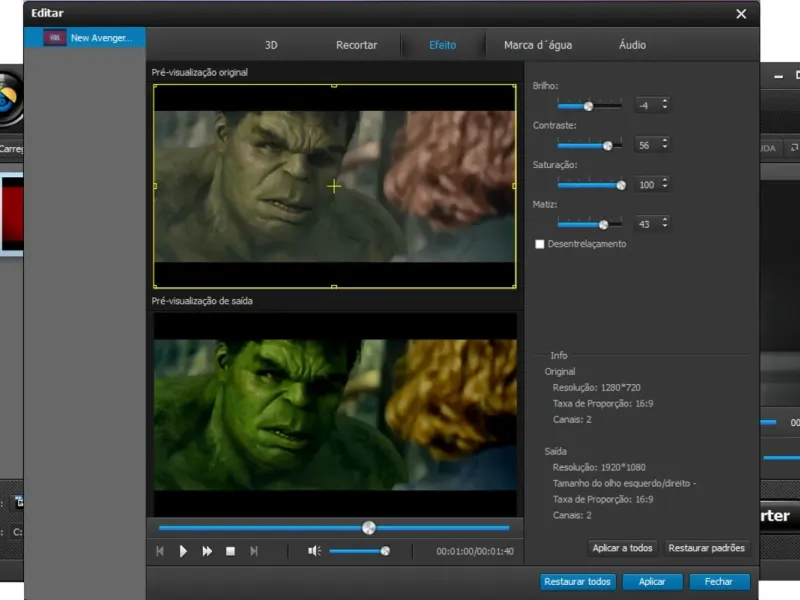
Task: Switch to the Recortar tab
Action: (x=356, y=45)
